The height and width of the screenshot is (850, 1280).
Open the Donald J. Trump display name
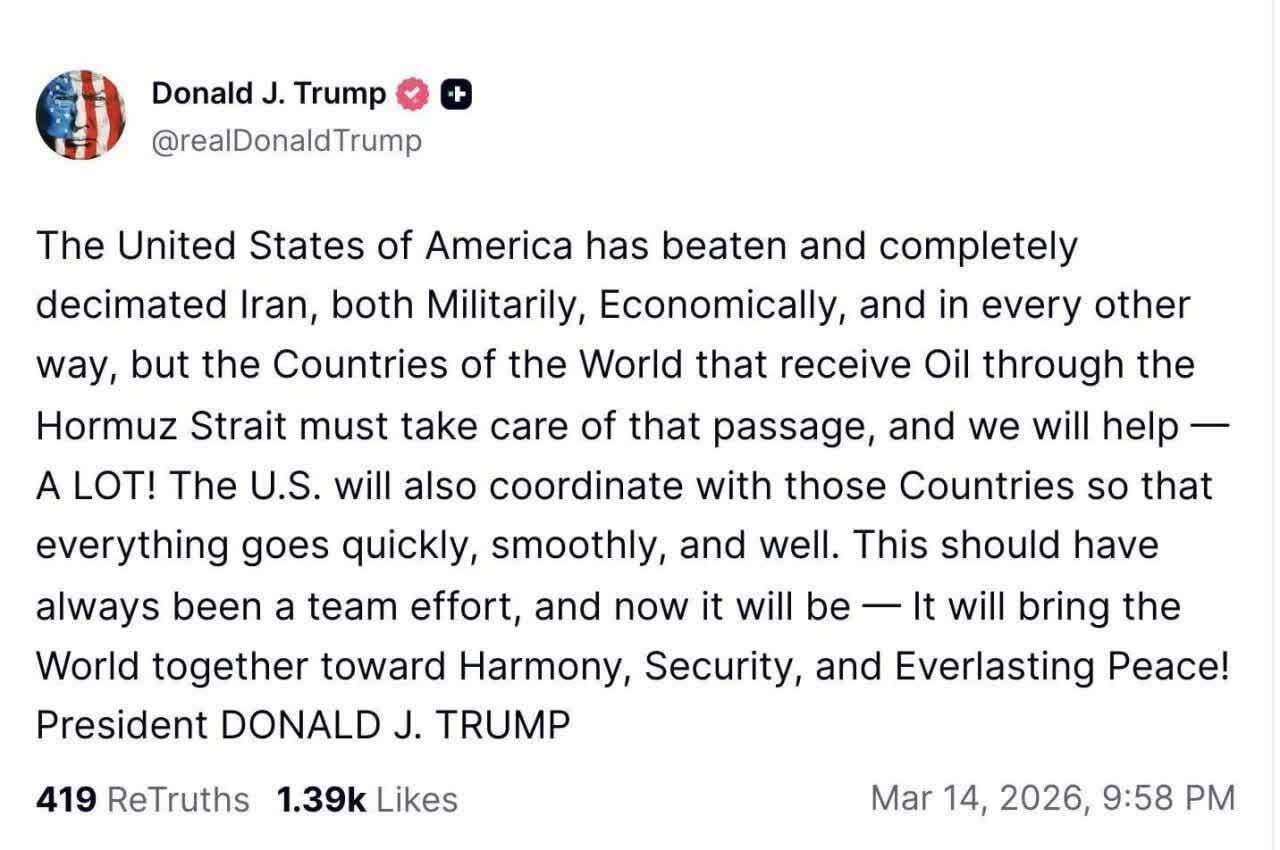click(268, 93)
